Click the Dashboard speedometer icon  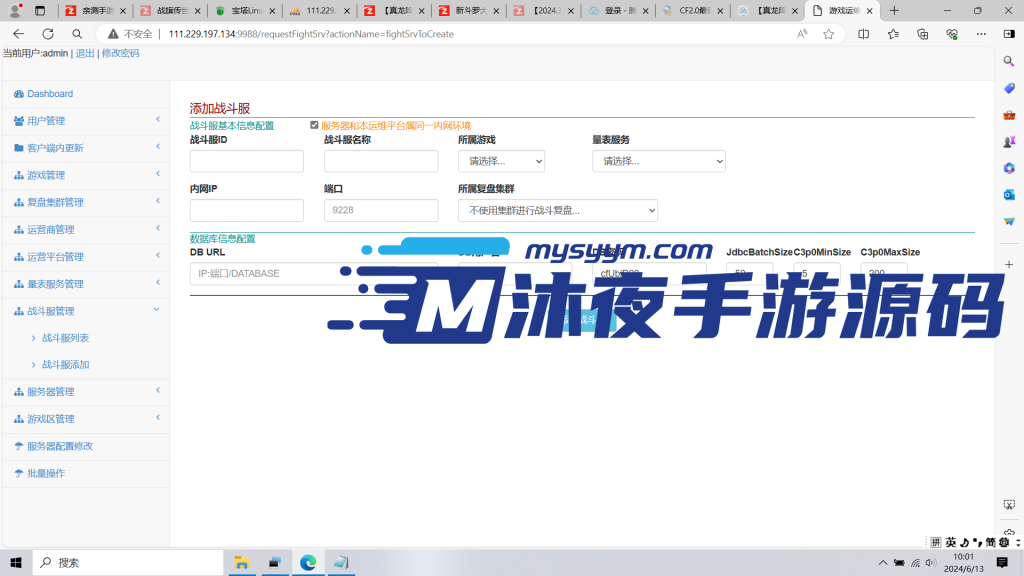point(18,93)
